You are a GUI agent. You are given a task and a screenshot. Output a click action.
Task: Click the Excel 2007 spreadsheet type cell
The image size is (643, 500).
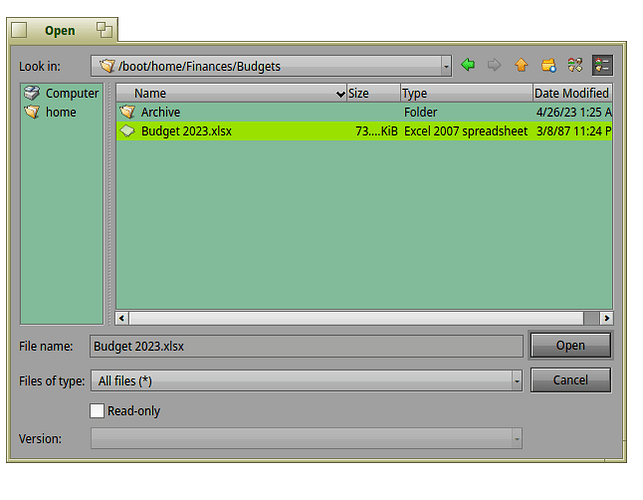(466, 131)
